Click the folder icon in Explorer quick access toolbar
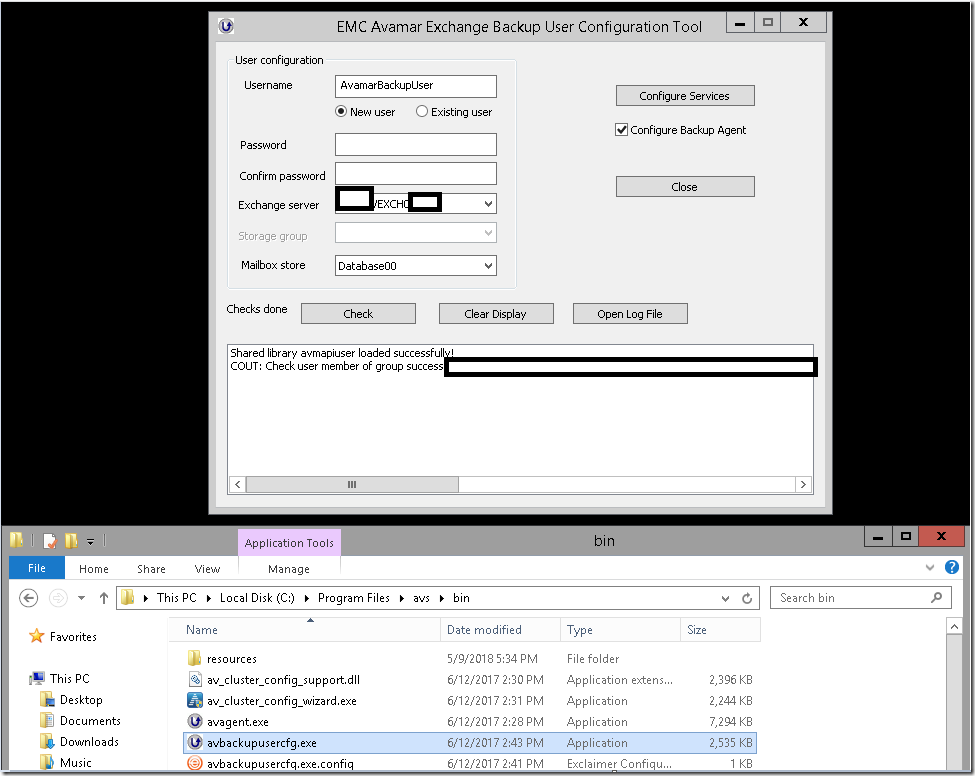 point(16,540)
